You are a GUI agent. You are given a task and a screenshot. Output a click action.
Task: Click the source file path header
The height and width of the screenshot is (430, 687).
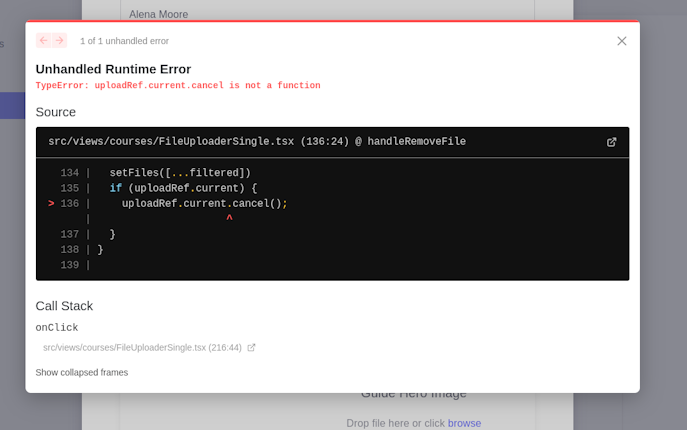point(257,142)
